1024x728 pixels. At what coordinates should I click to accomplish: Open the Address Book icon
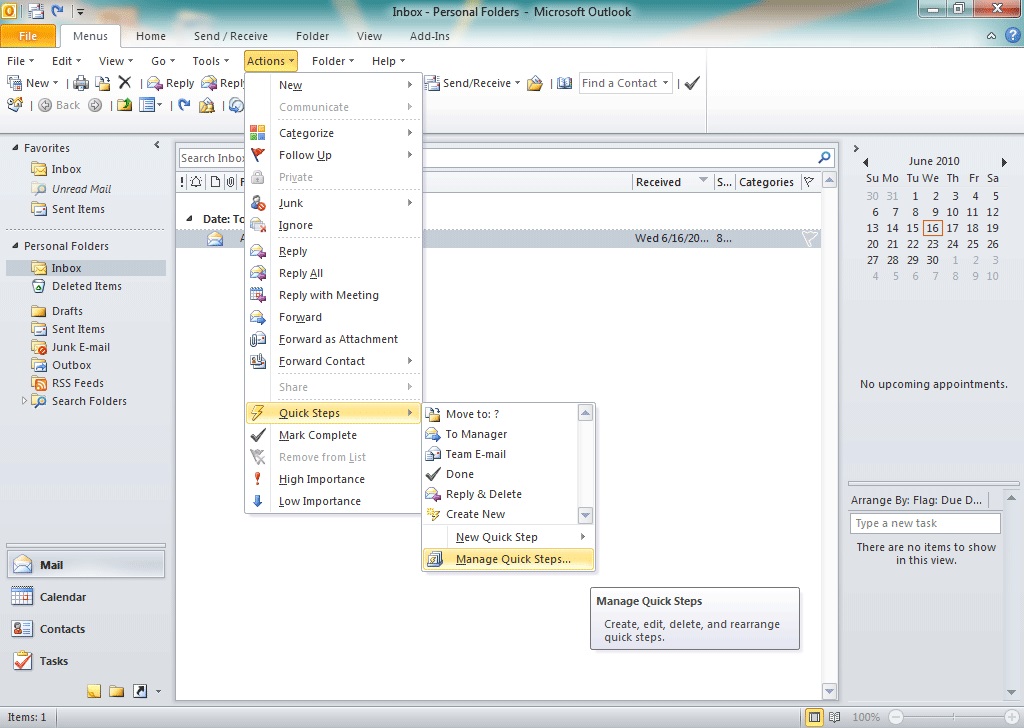click(x=565, y=83)
